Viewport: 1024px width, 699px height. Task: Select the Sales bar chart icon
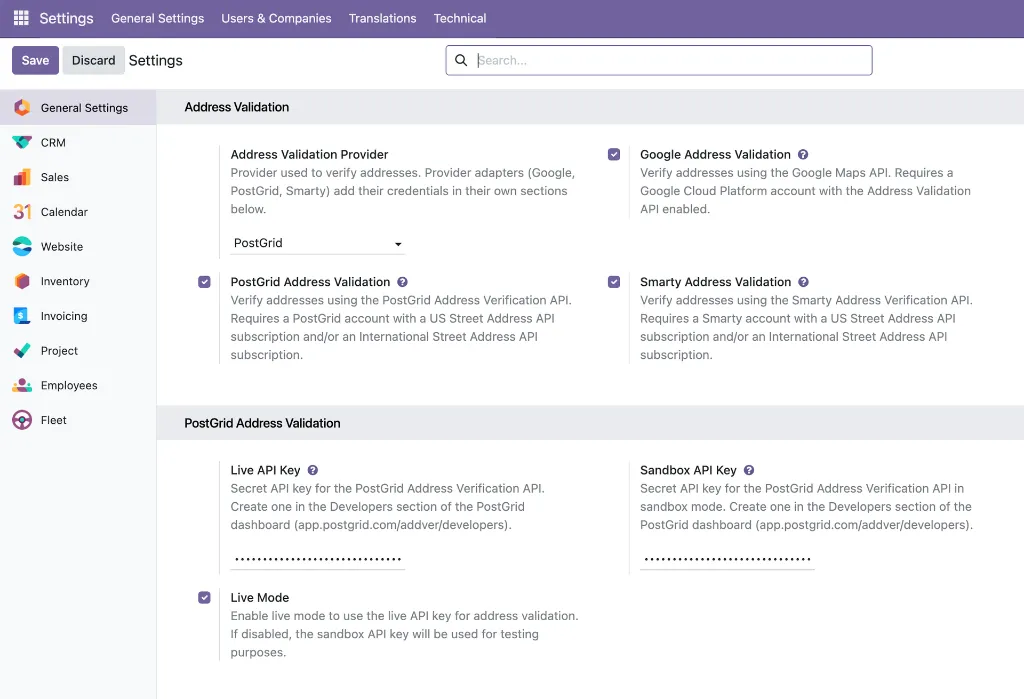point(22,177)
